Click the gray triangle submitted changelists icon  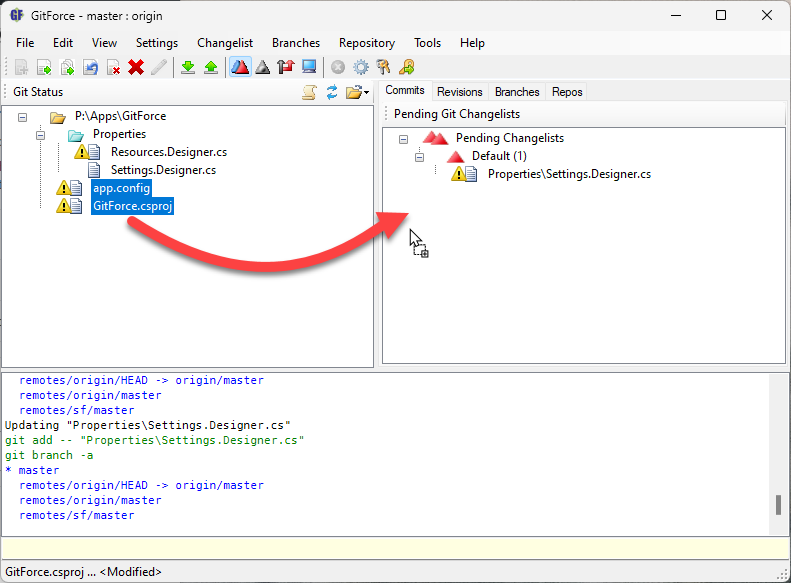(263, 67)
